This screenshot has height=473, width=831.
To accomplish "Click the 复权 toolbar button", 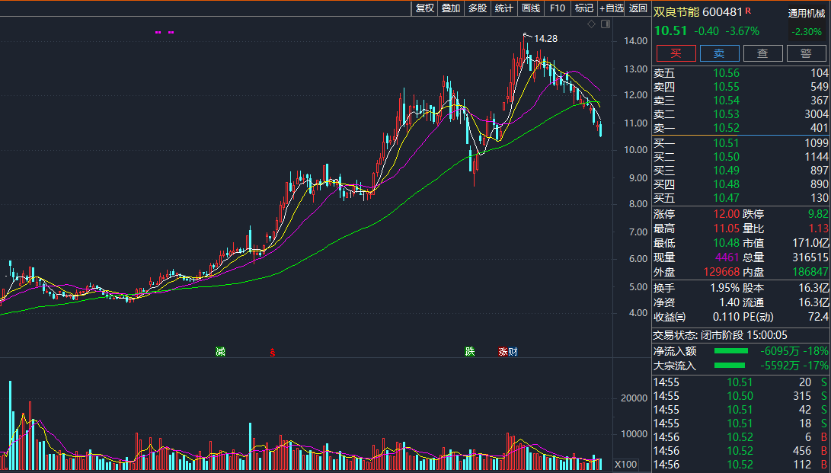I will pos(423,8).
